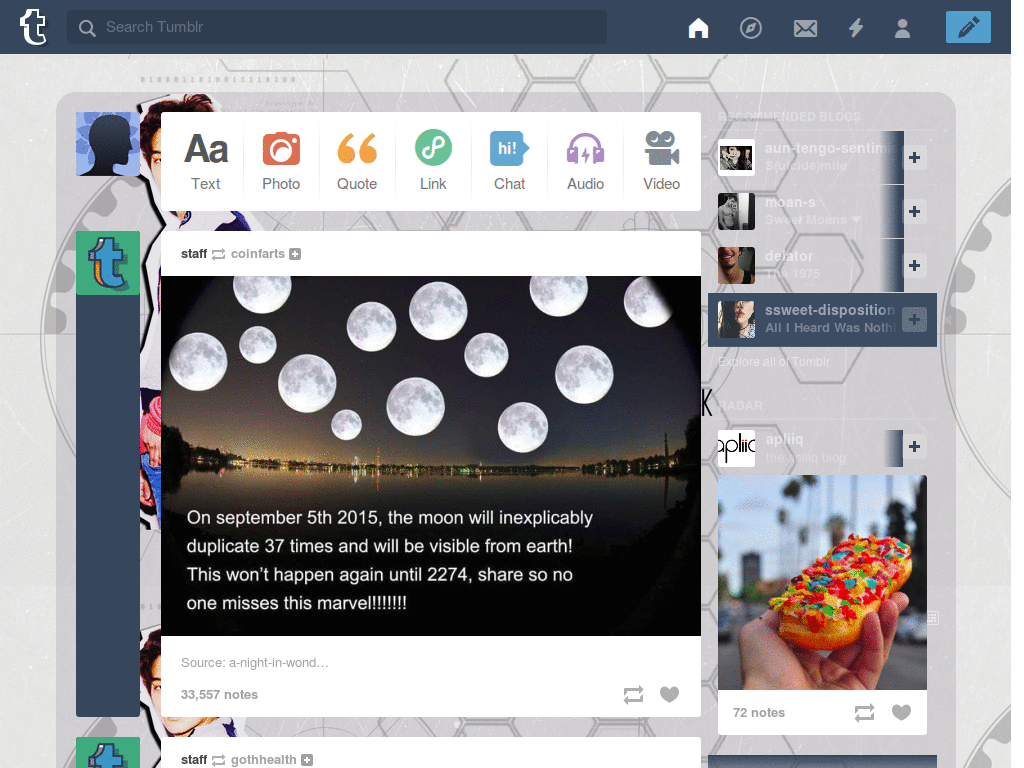Open the Inbox envelope icon
The height and width of the screenshot is (768, 1024).
(x=805, y=28)
